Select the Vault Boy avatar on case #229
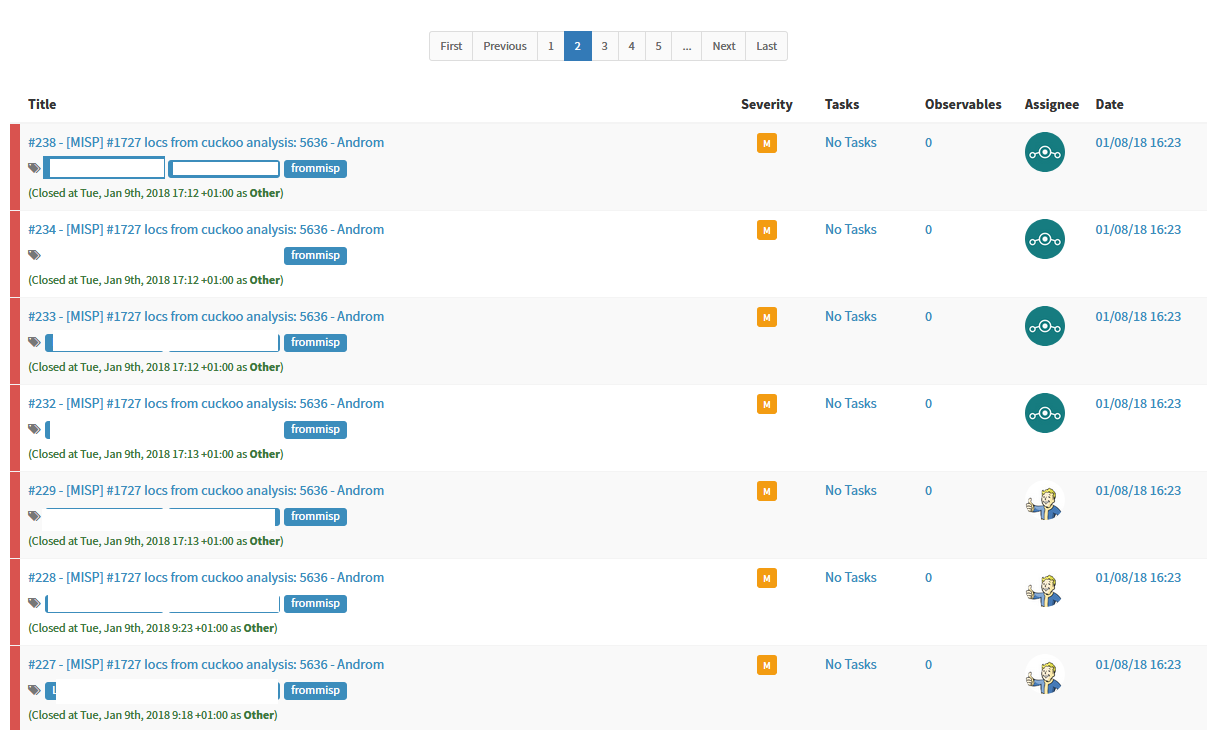 (1044, 502)
